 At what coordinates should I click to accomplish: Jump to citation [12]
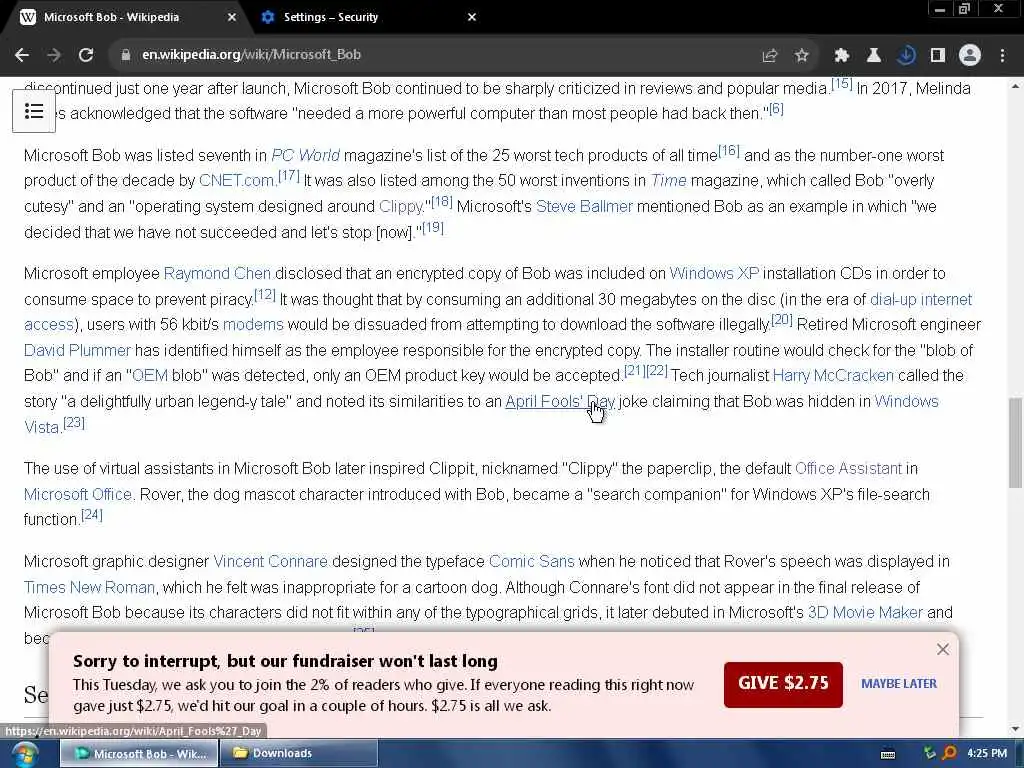click(x=264, y=295)
